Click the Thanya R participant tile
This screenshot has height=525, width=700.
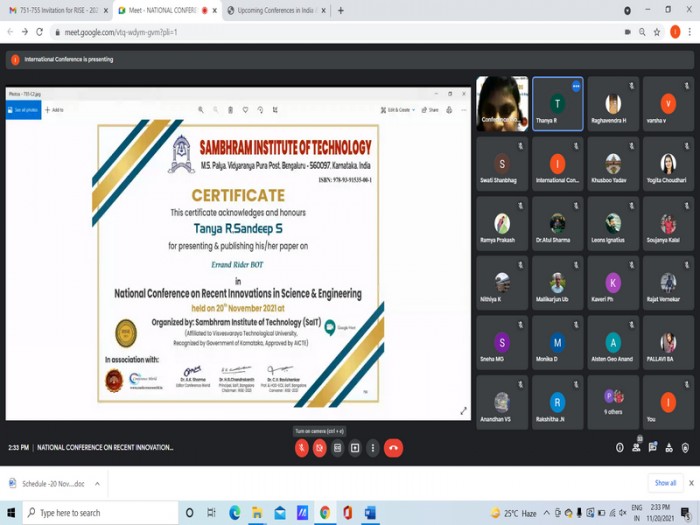pyautogui.click(x=558, y=104)
